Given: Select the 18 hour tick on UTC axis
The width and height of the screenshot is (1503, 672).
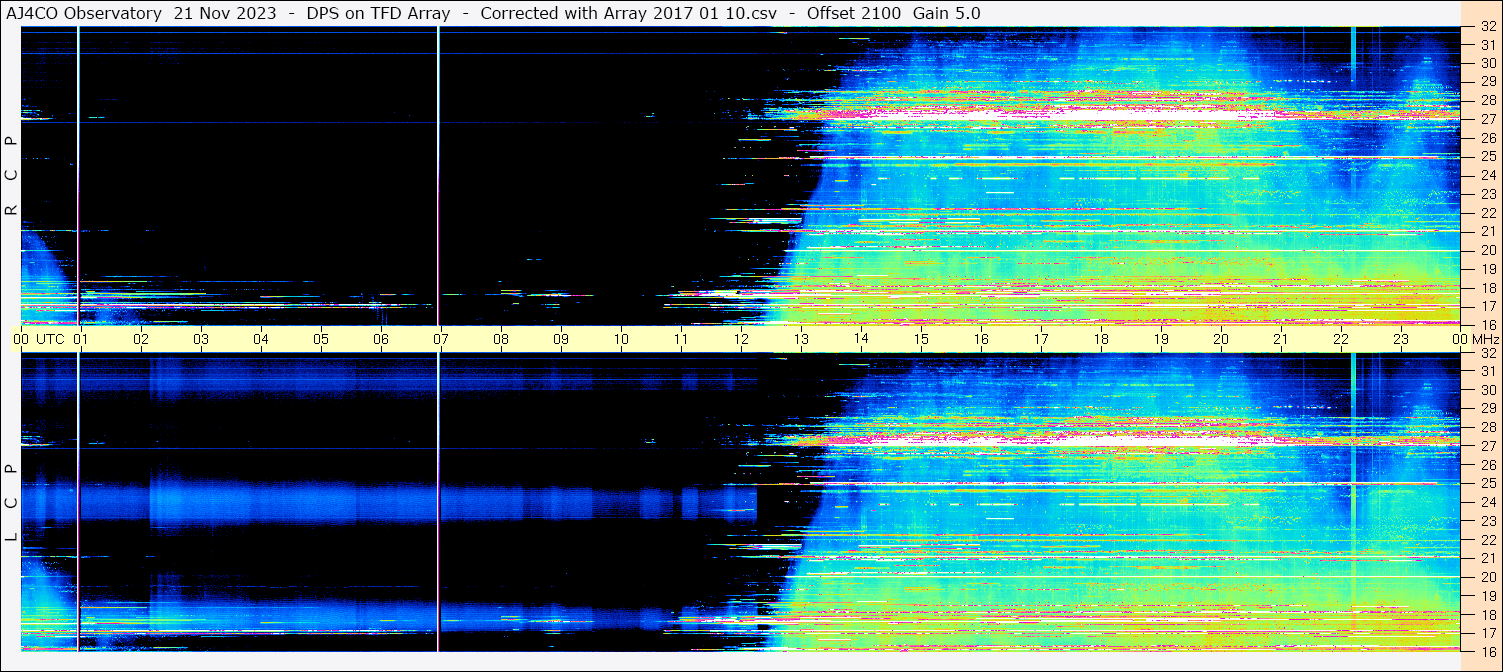Looking at the screenshot, I should pyautogui.click(x=1101, y=339).
